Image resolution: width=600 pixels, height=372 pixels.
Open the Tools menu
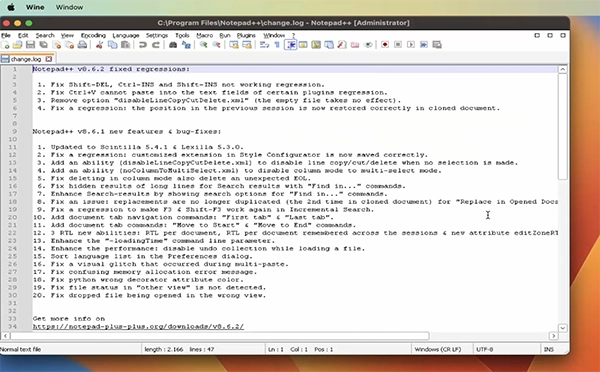[182, 36]
